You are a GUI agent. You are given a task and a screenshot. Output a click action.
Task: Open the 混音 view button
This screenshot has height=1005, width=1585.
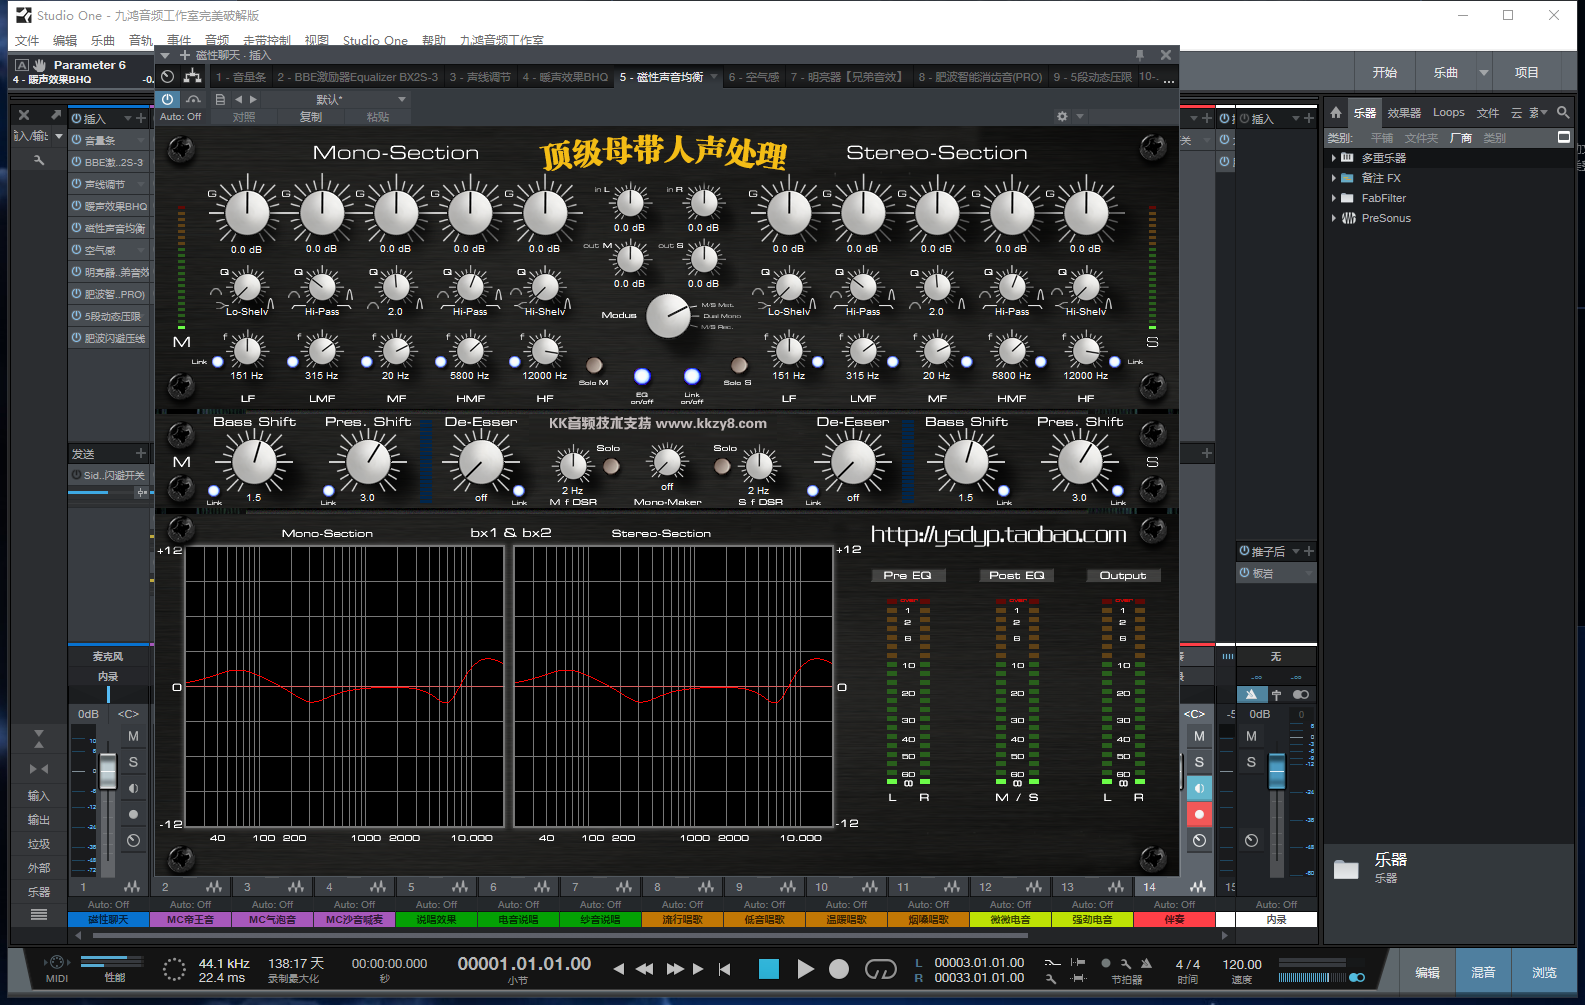click(x=1484, y=972)
